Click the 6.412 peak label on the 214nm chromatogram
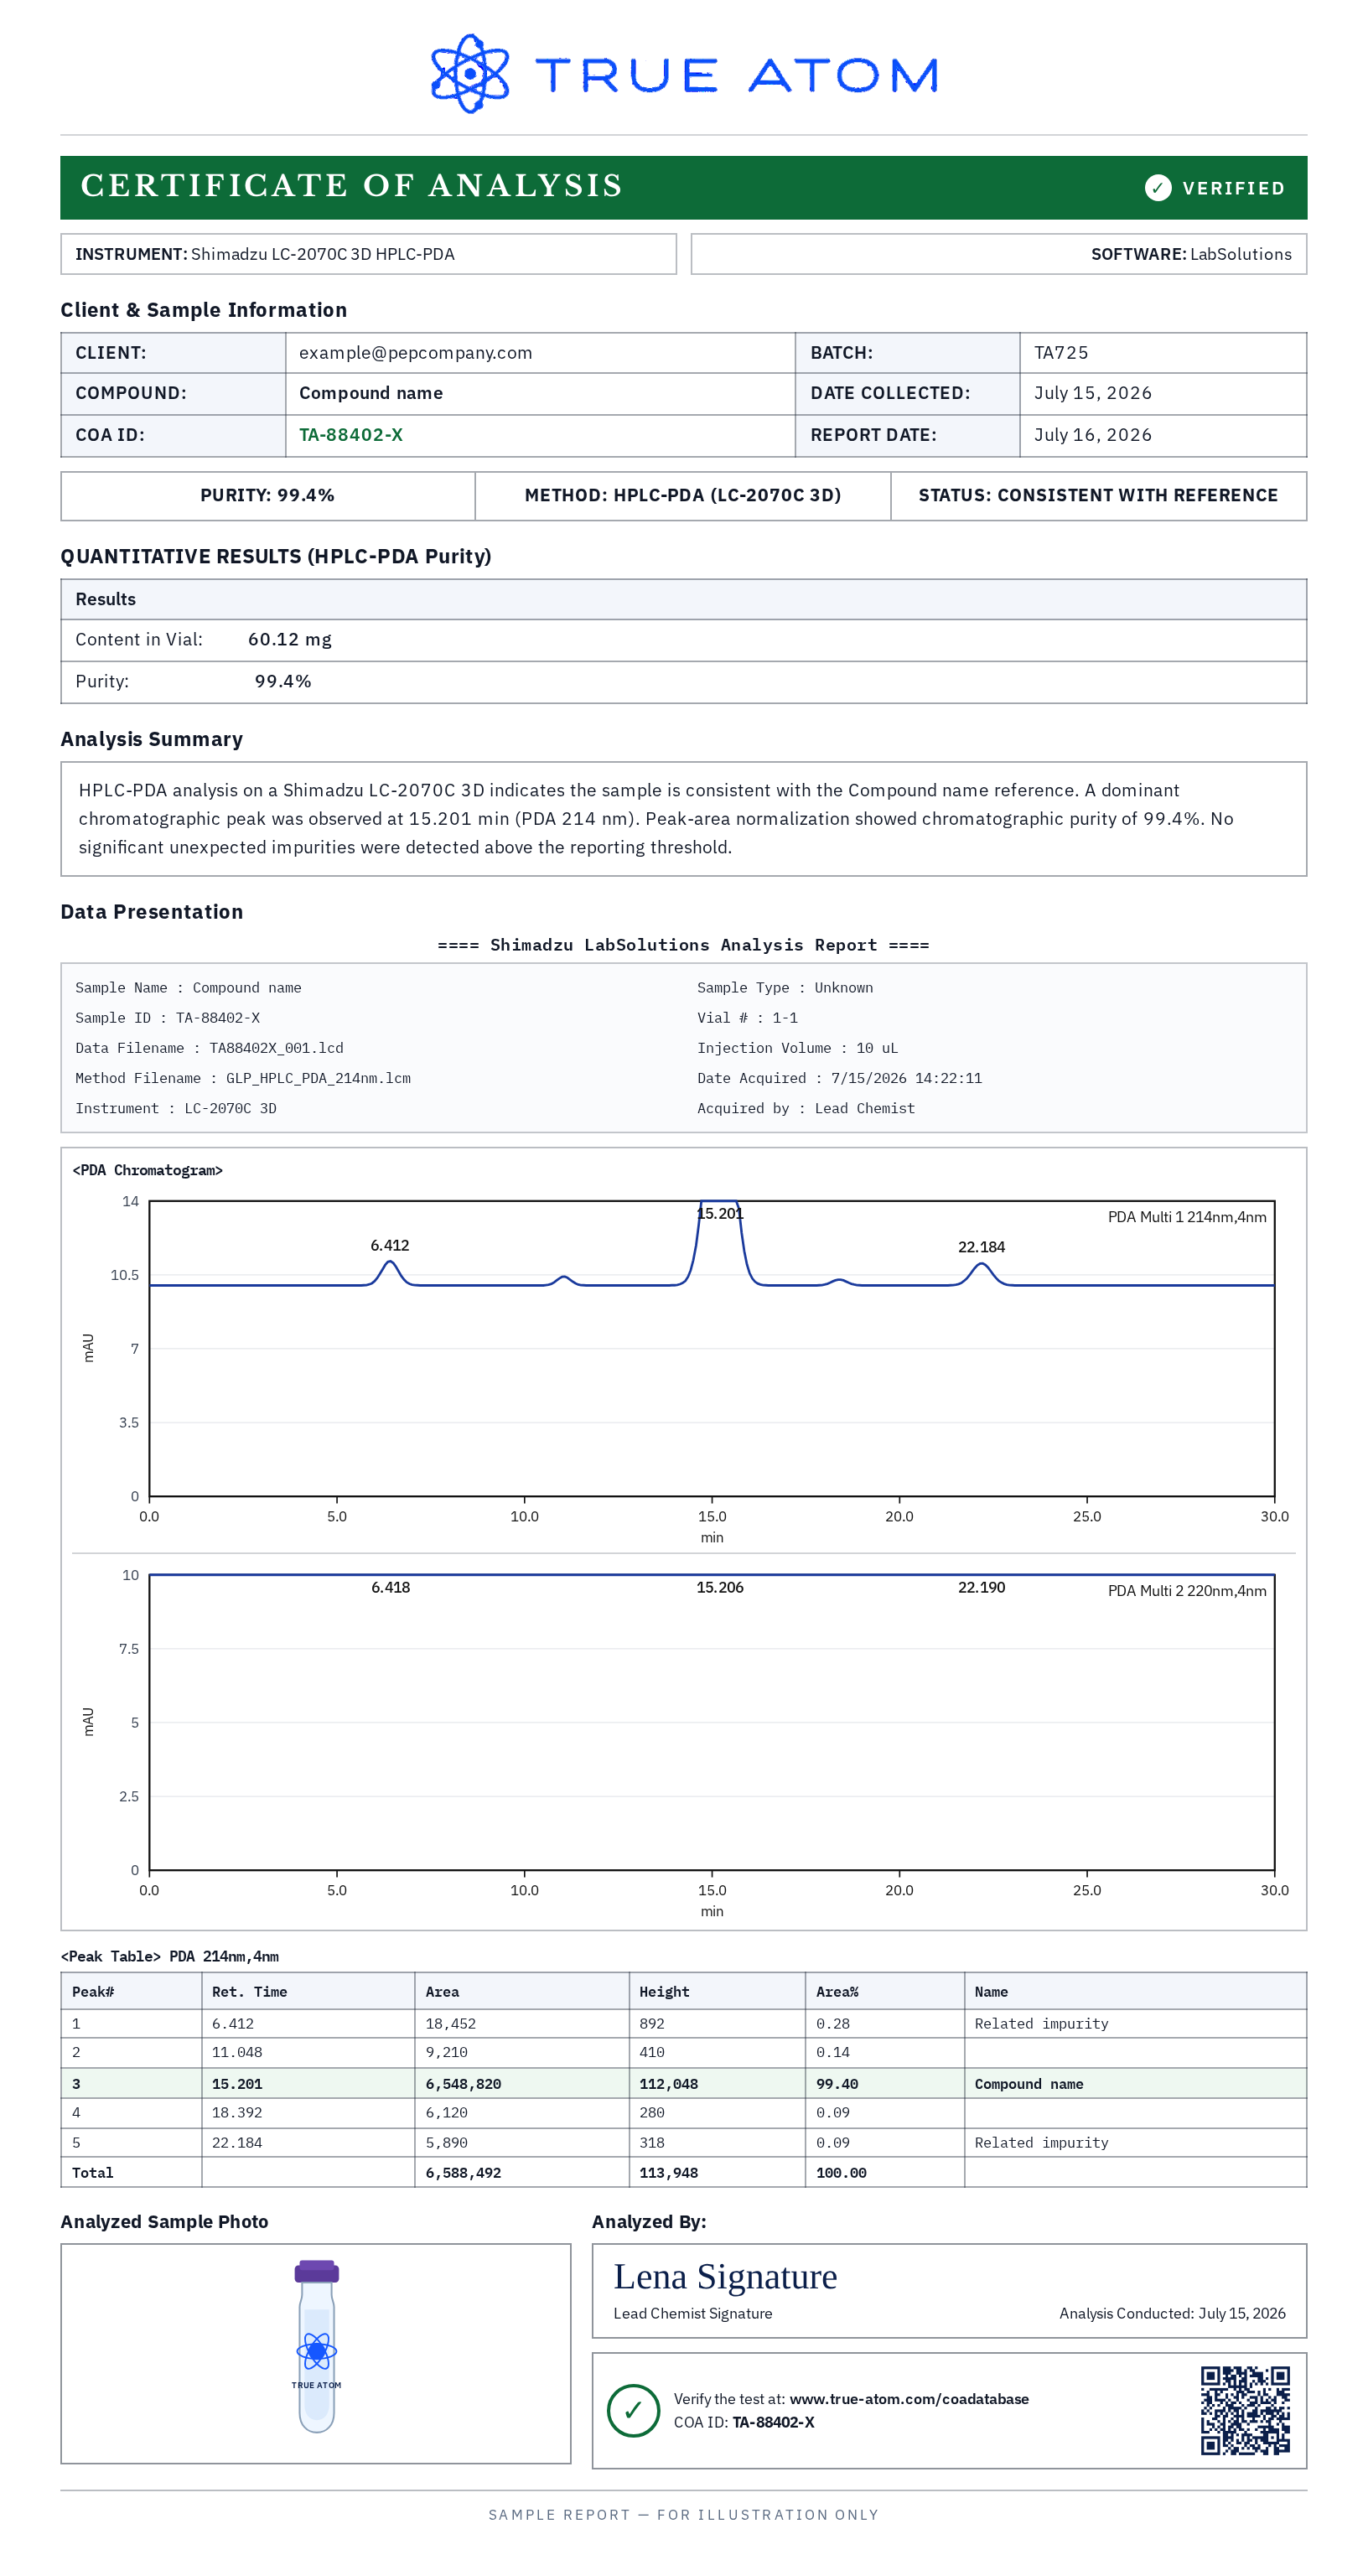 [x=389, y=1245]
